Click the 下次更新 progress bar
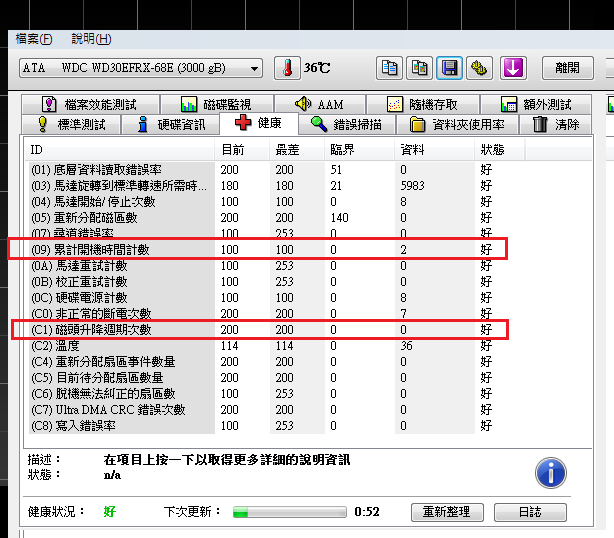Screen dimensions: 614x538 [289, 512]
